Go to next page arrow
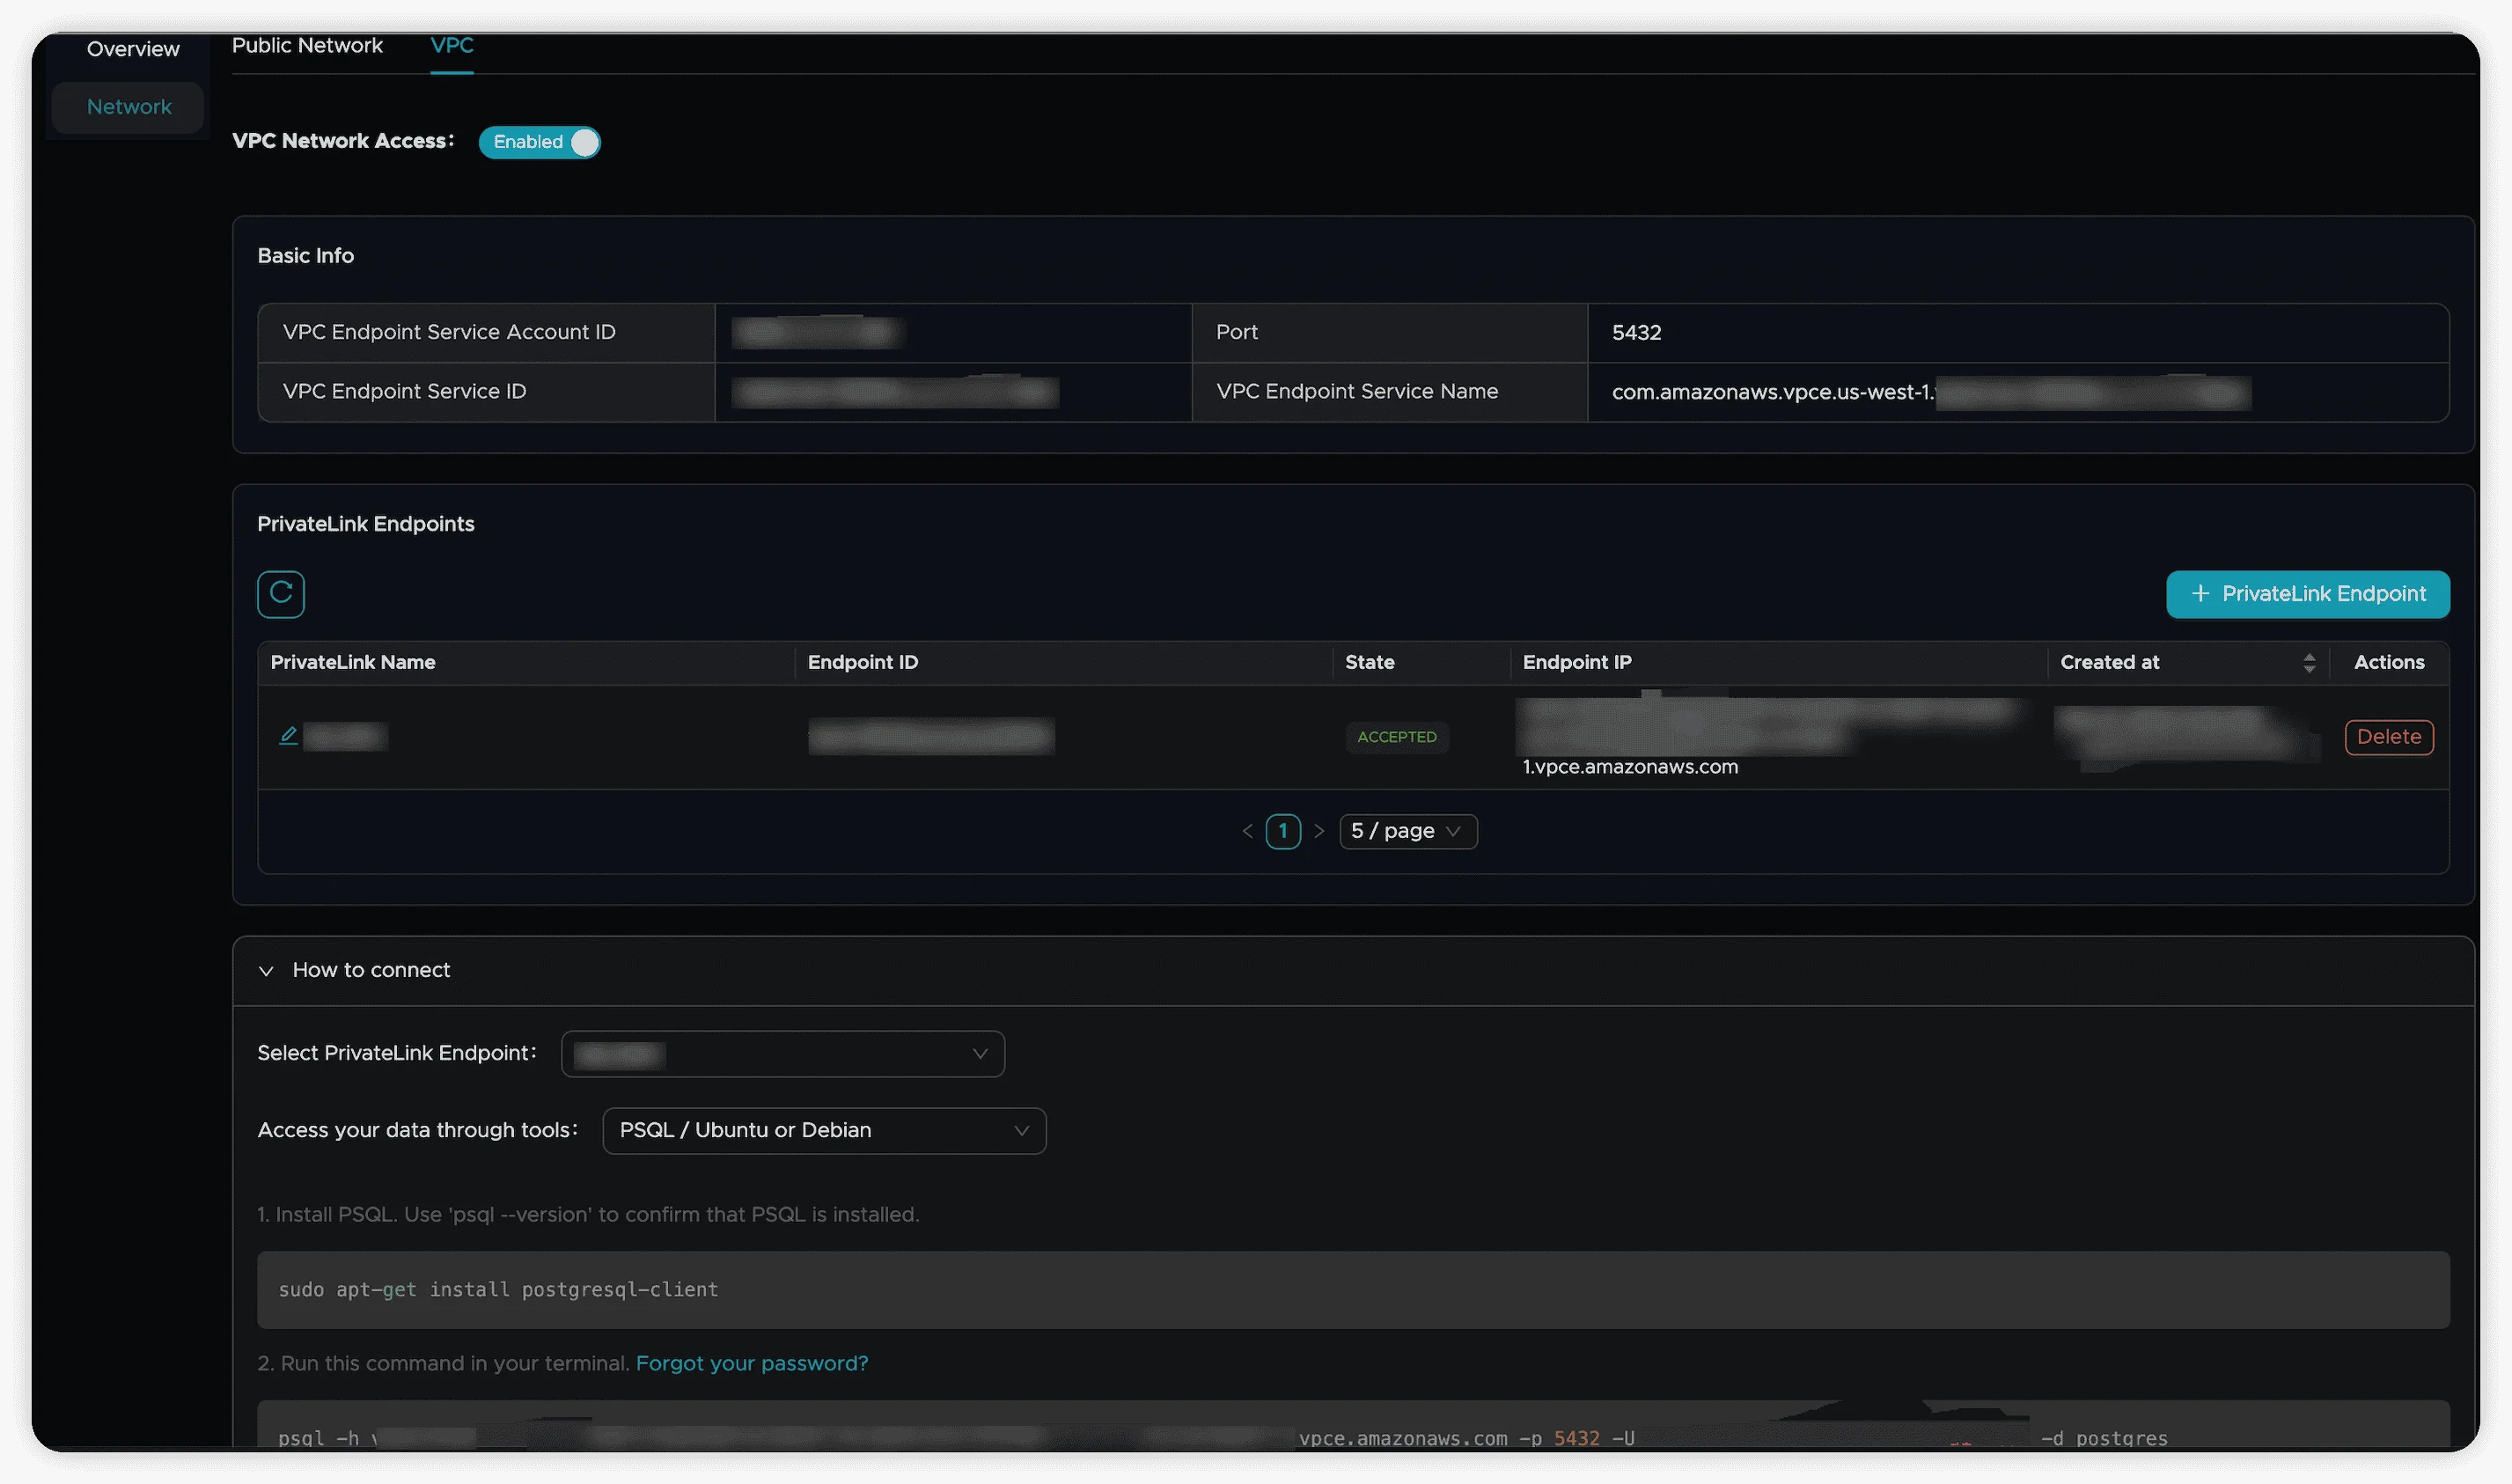2512x1484 pixels. pyautogui.click(x=1319, y=831)
